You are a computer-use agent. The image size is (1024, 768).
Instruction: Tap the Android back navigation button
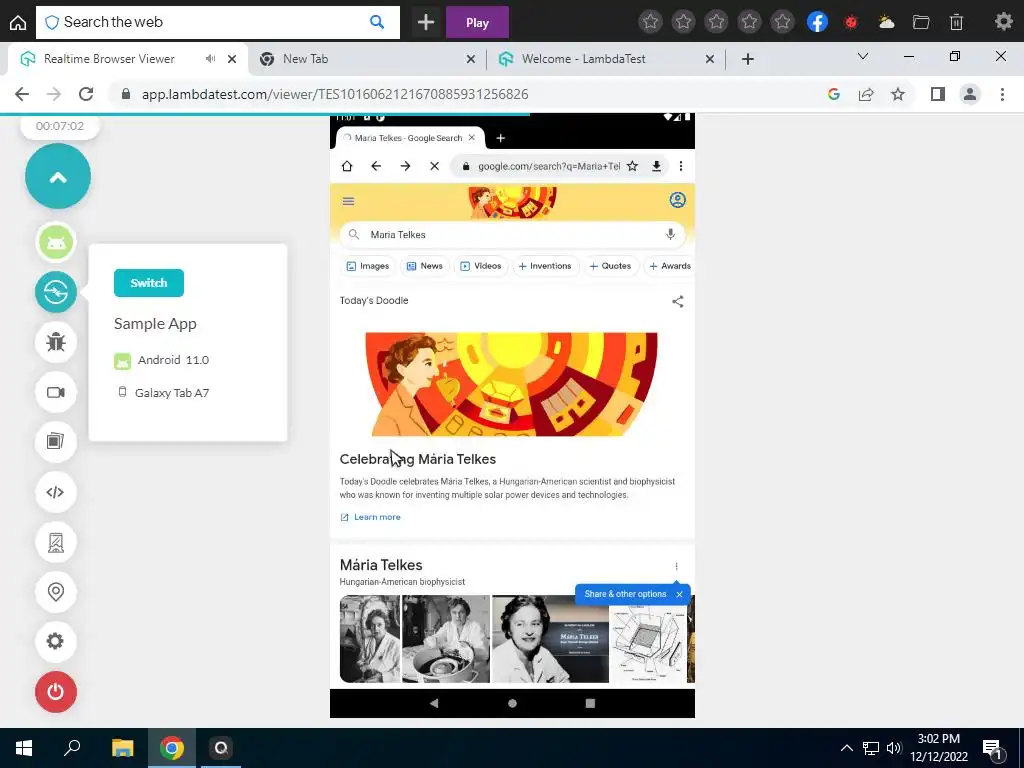pos(434,703)
